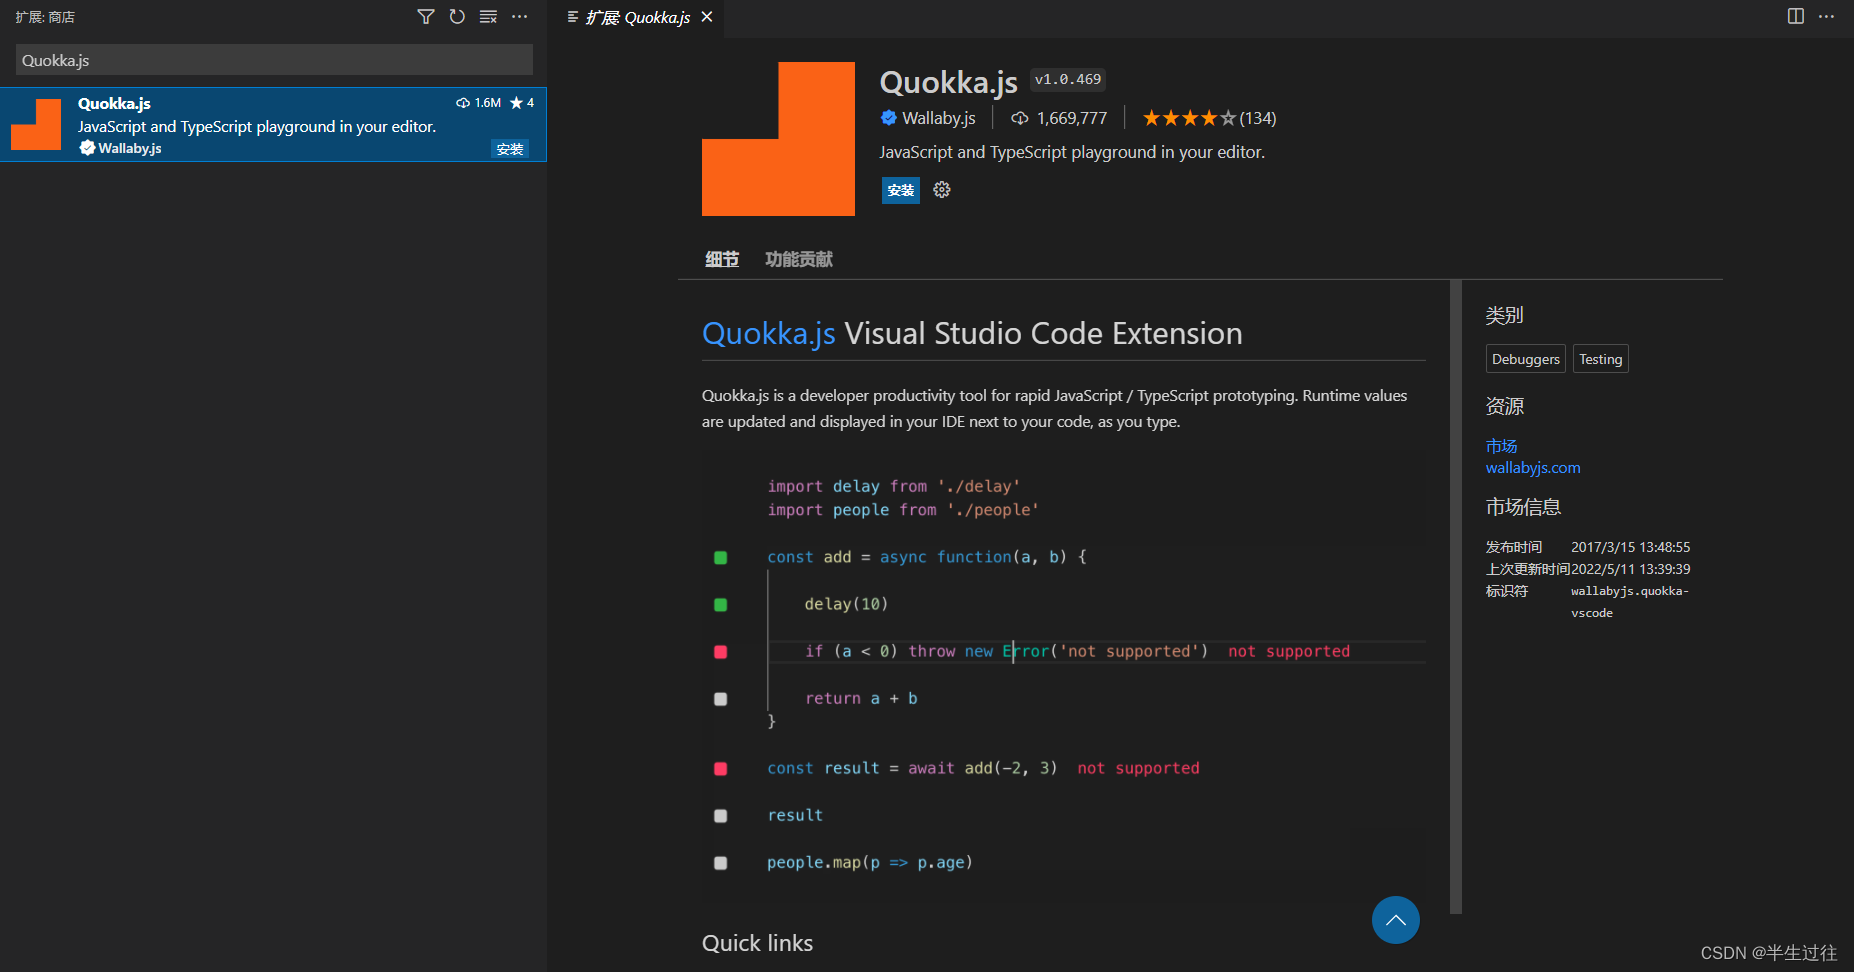Open the 市场 marketplace link
1854x972 pixels.
1501,446
